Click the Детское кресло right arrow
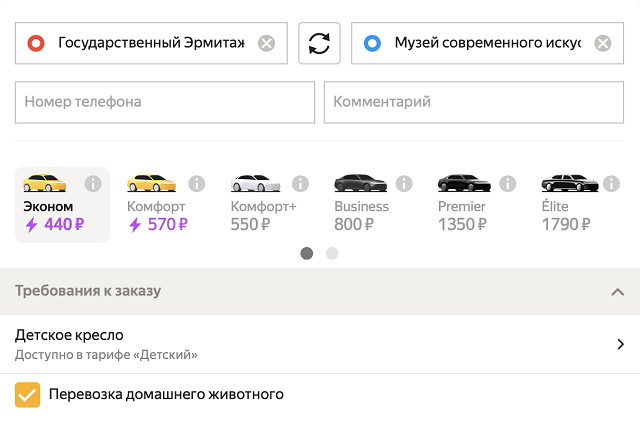The image size is (640, 440). pos(621,344)
